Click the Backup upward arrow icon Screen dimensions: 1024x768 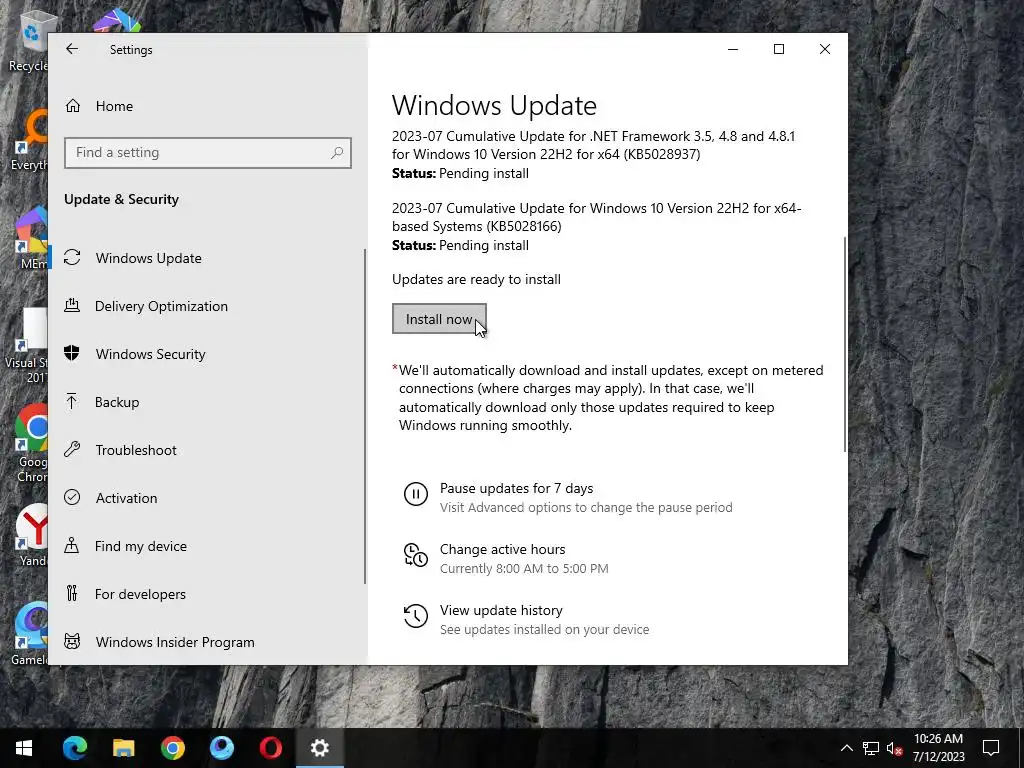[x=72, y=401]
